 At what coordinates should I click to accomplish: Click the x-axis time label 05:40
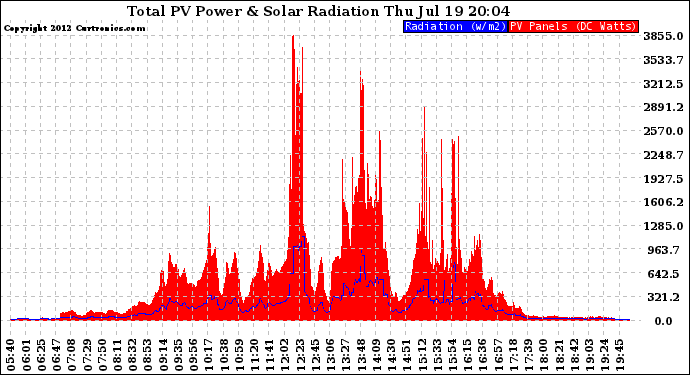pyautogui.click(x=11, y=355)
